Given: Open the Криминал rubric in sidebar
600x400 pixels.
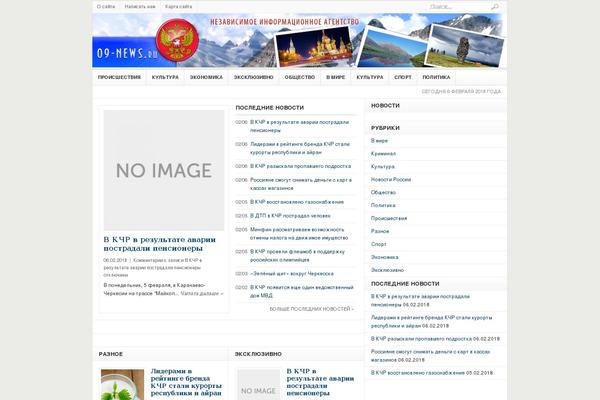Looking at the screenshot, I should (383, 153).
